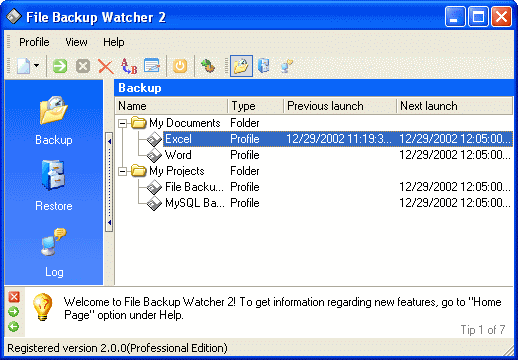Close the tip panel with red X

click(x=14, y=297)
